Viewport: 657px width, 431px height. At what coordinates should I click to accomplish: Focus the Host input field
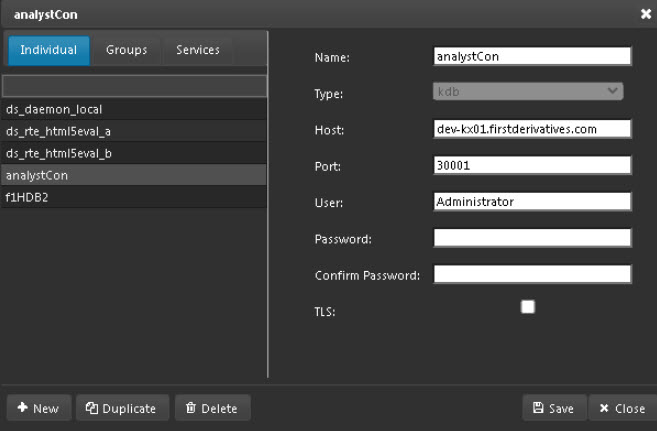(x=532, y=129)
